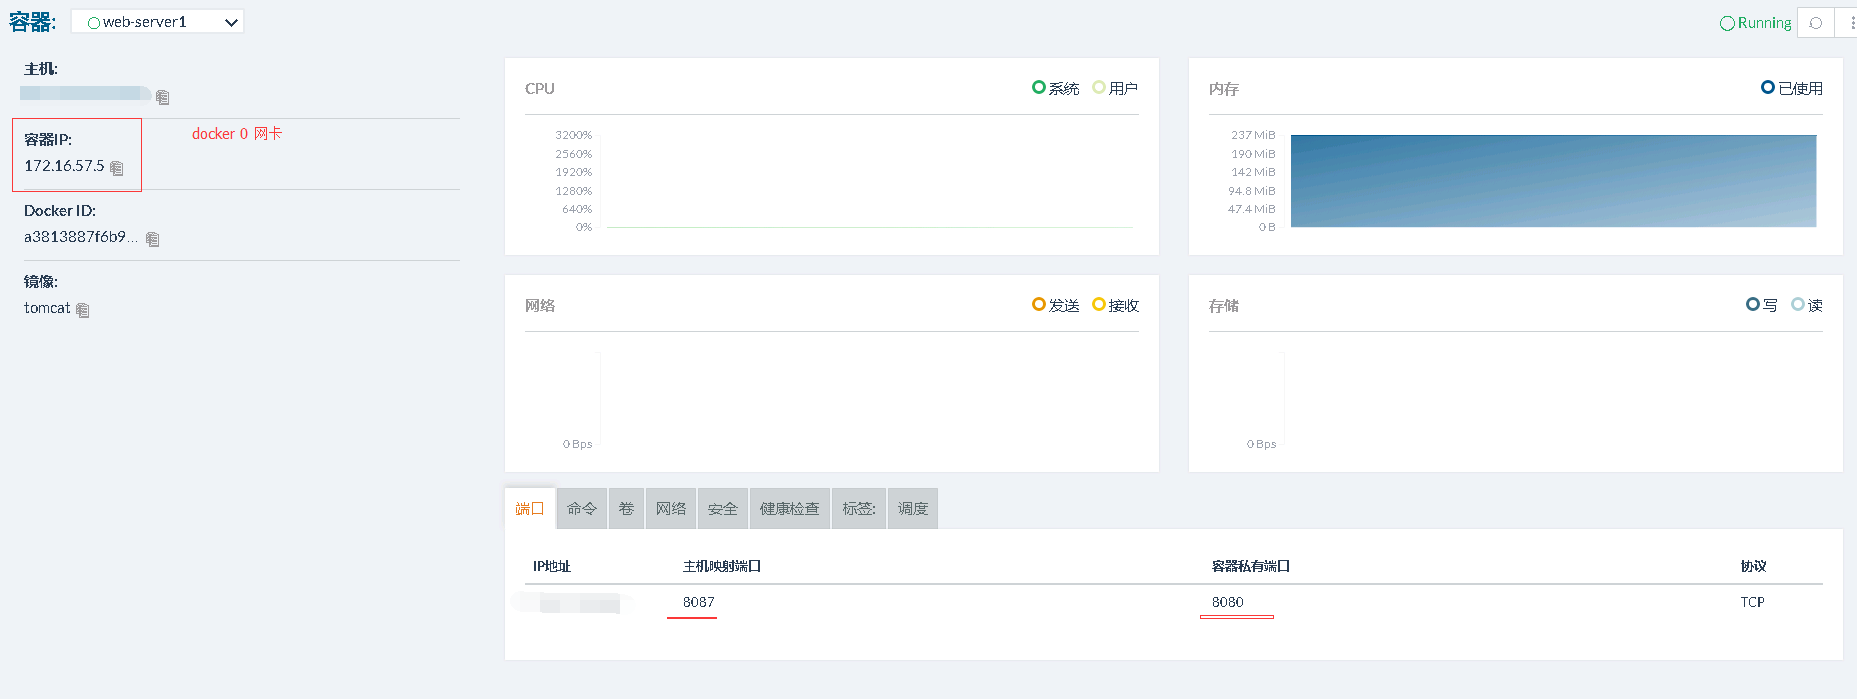Open the 标签 tab

pos(859,508)
